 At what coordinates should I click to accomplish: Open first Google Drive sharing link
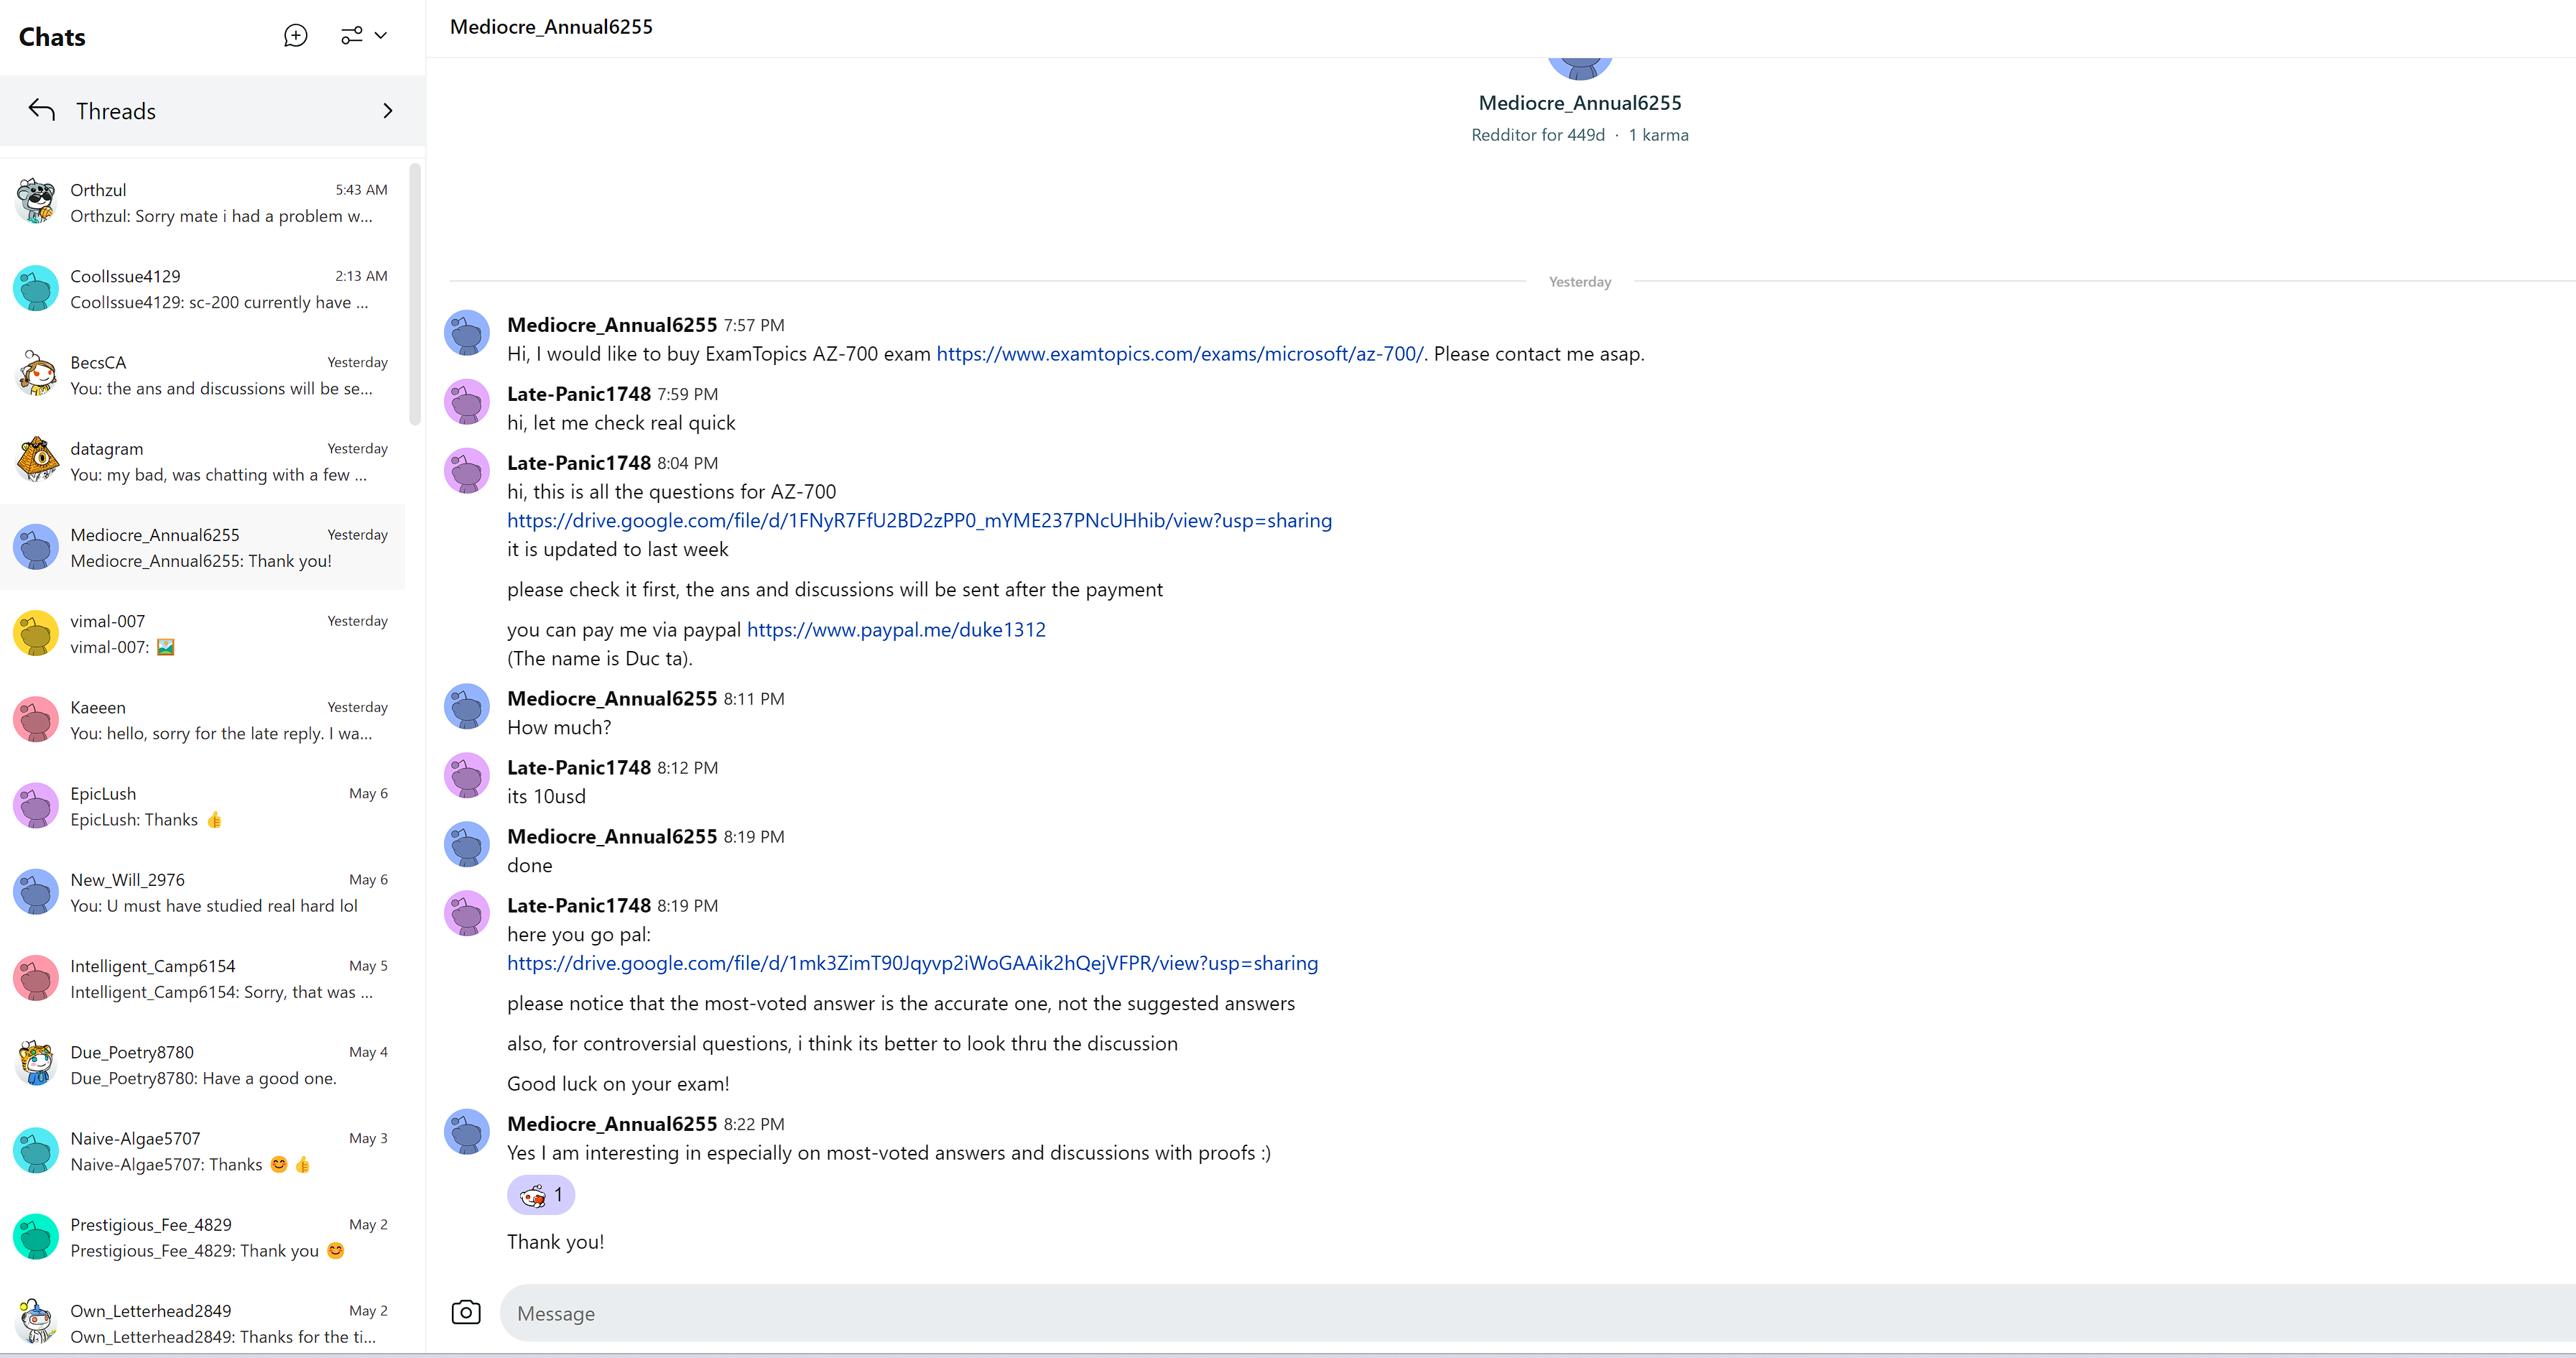coord(919,521)
